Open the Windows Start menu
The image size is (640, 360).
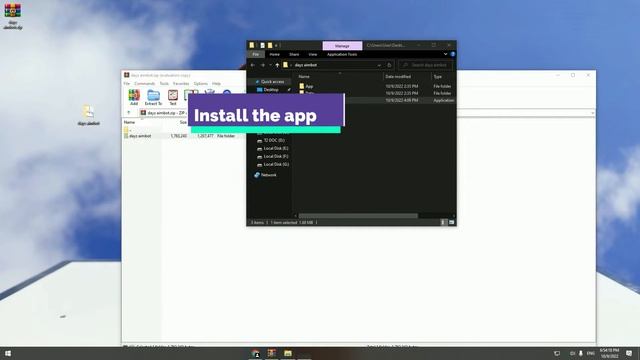click(8, 353)
